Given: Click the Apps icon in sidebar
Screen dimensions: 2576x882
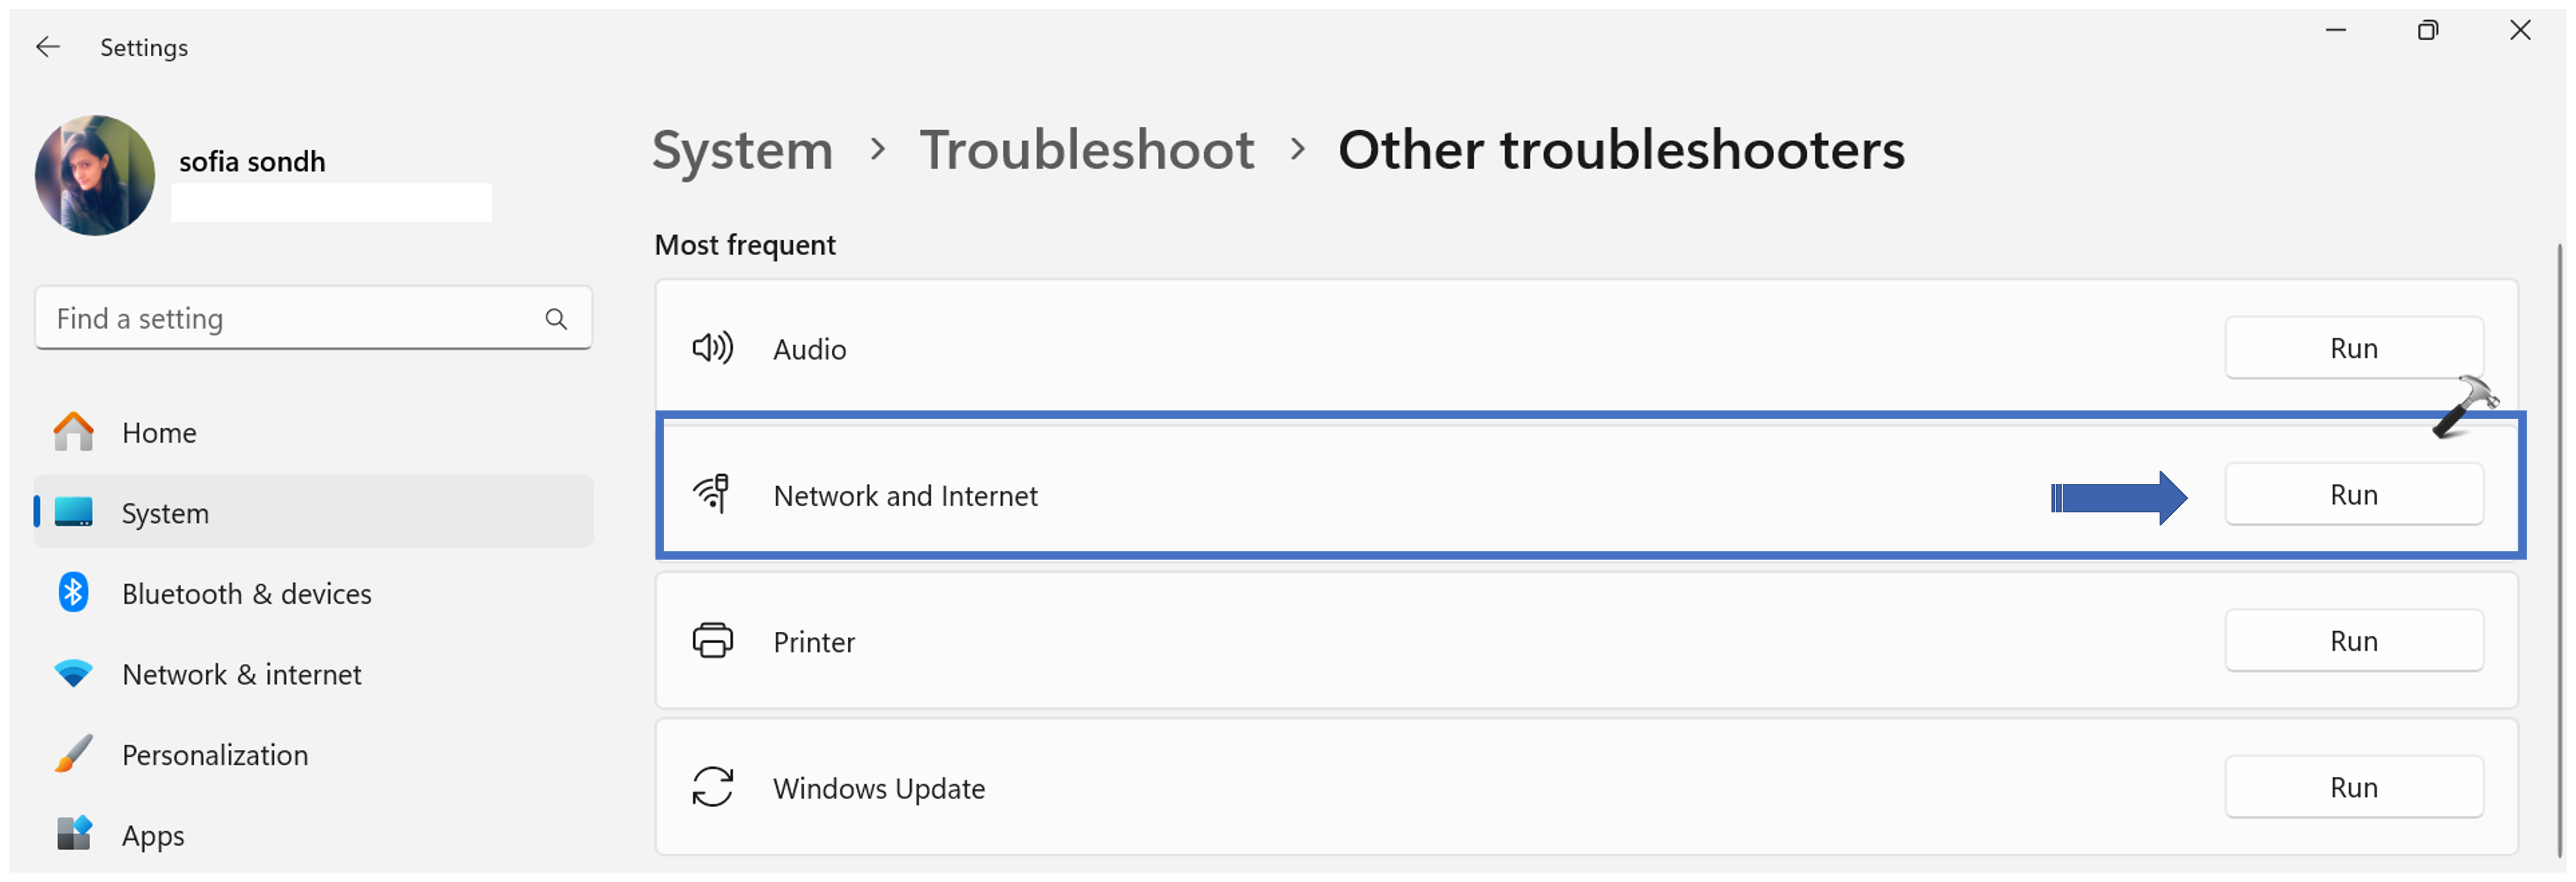Looking at the screenshot, I should (x=73, y=834).
